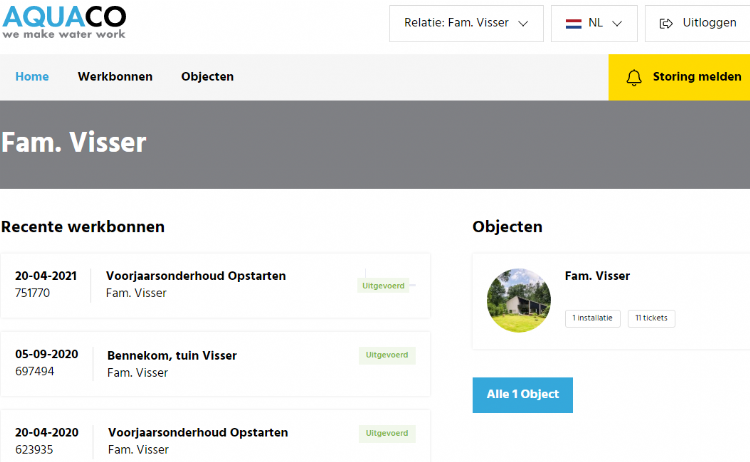Click the 1 installatie tag

coord(593,319)
